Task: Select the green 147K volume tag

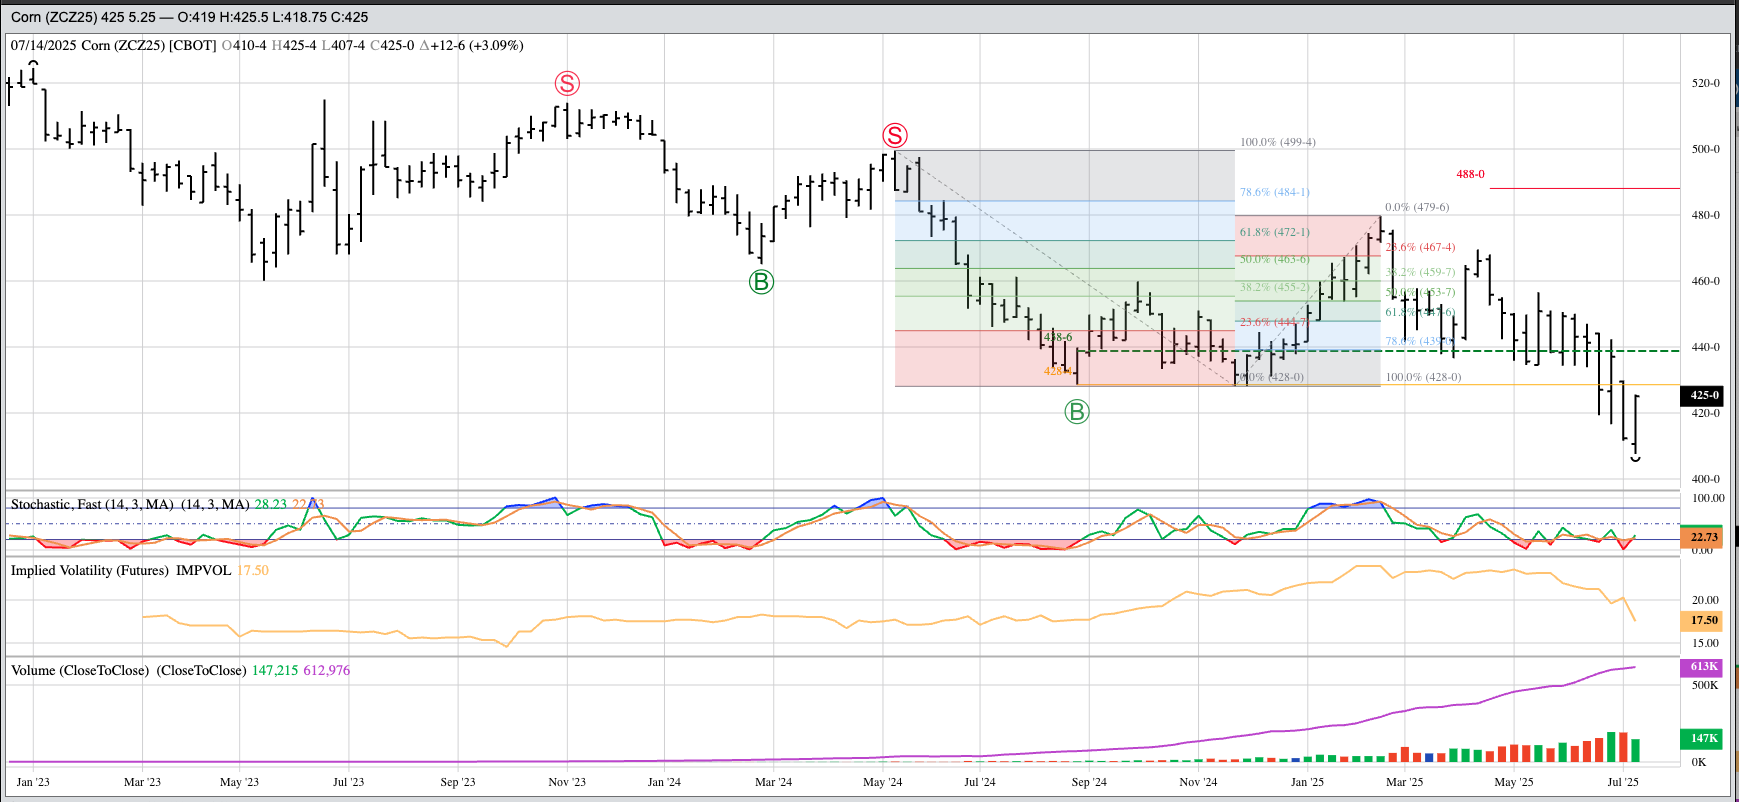Action: click(x=1703, y=738)
